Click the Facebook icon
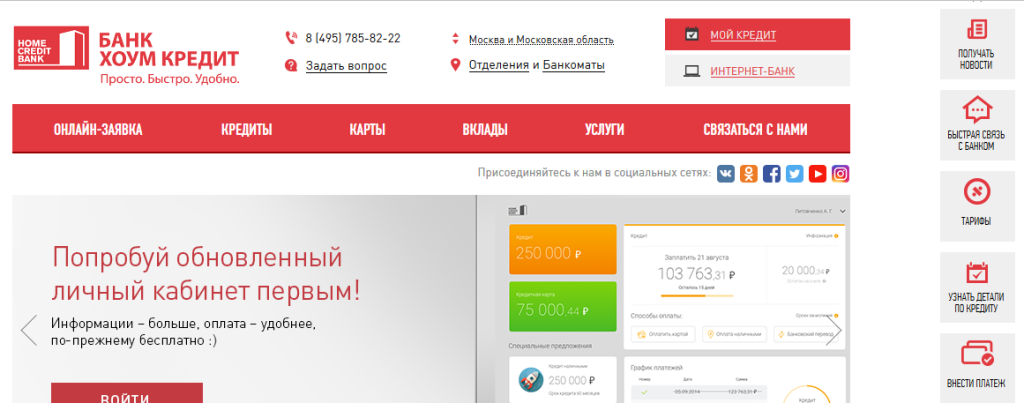This screenshot has width=1024, height=403. coord(772,173)
